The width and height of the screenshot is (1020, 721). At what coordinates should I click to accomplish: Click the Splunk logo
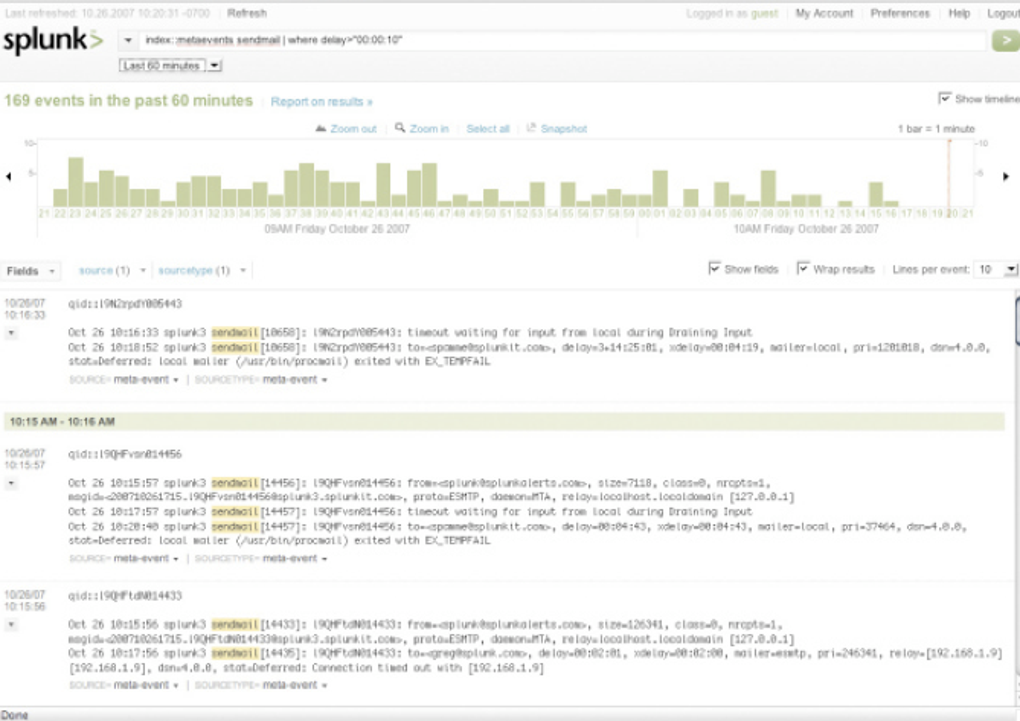pos(53,40)
